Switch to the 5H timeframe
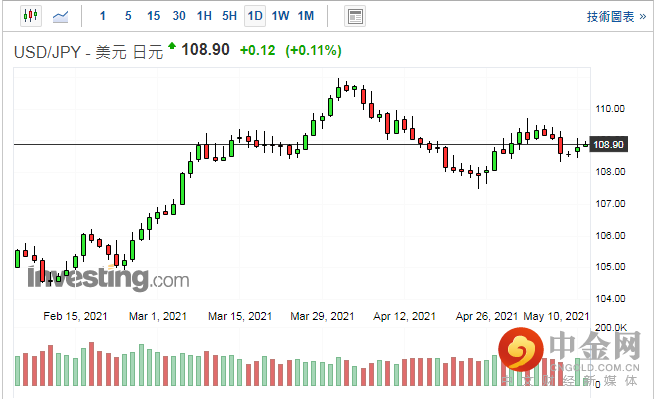The image size is (655, 399). 229,16
